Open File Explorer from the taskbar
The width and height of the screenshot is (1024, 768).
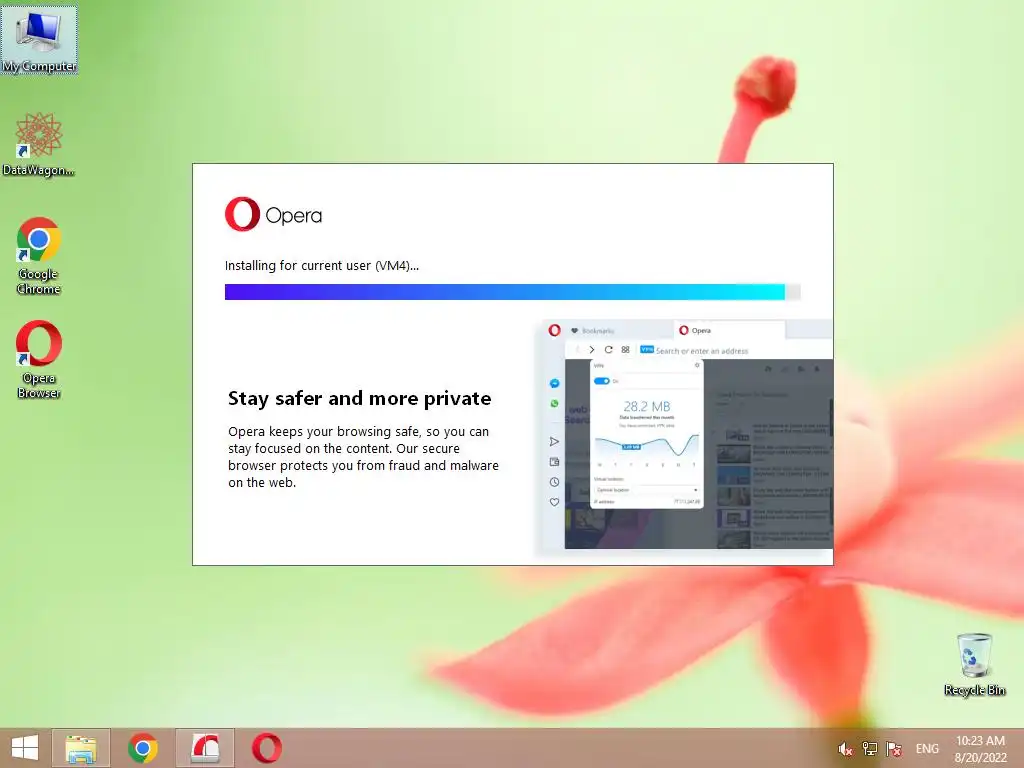pyautogui.click(x=81, y=748)
